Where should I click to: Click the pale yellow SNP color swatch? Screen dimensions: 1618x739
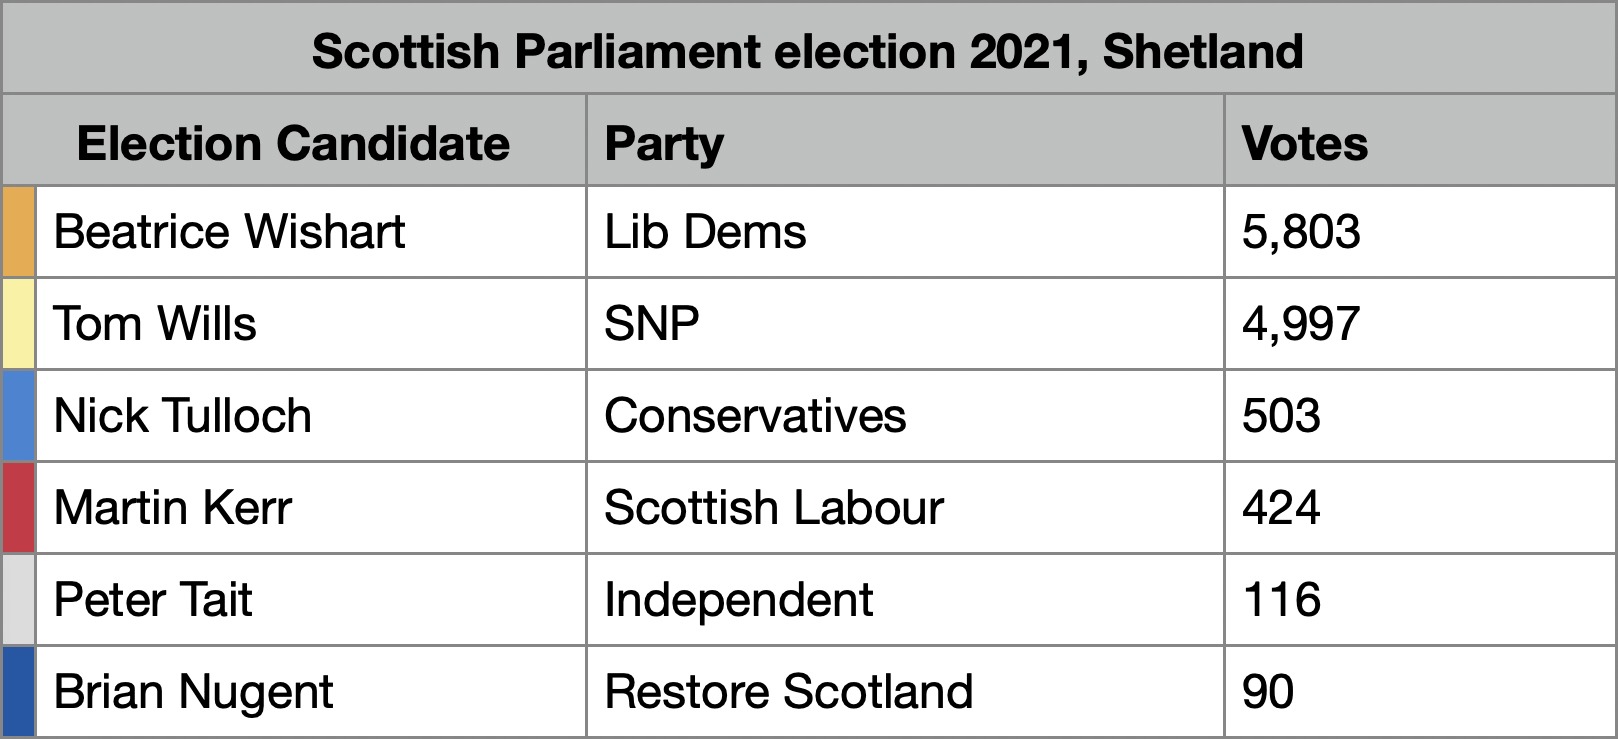19,324
